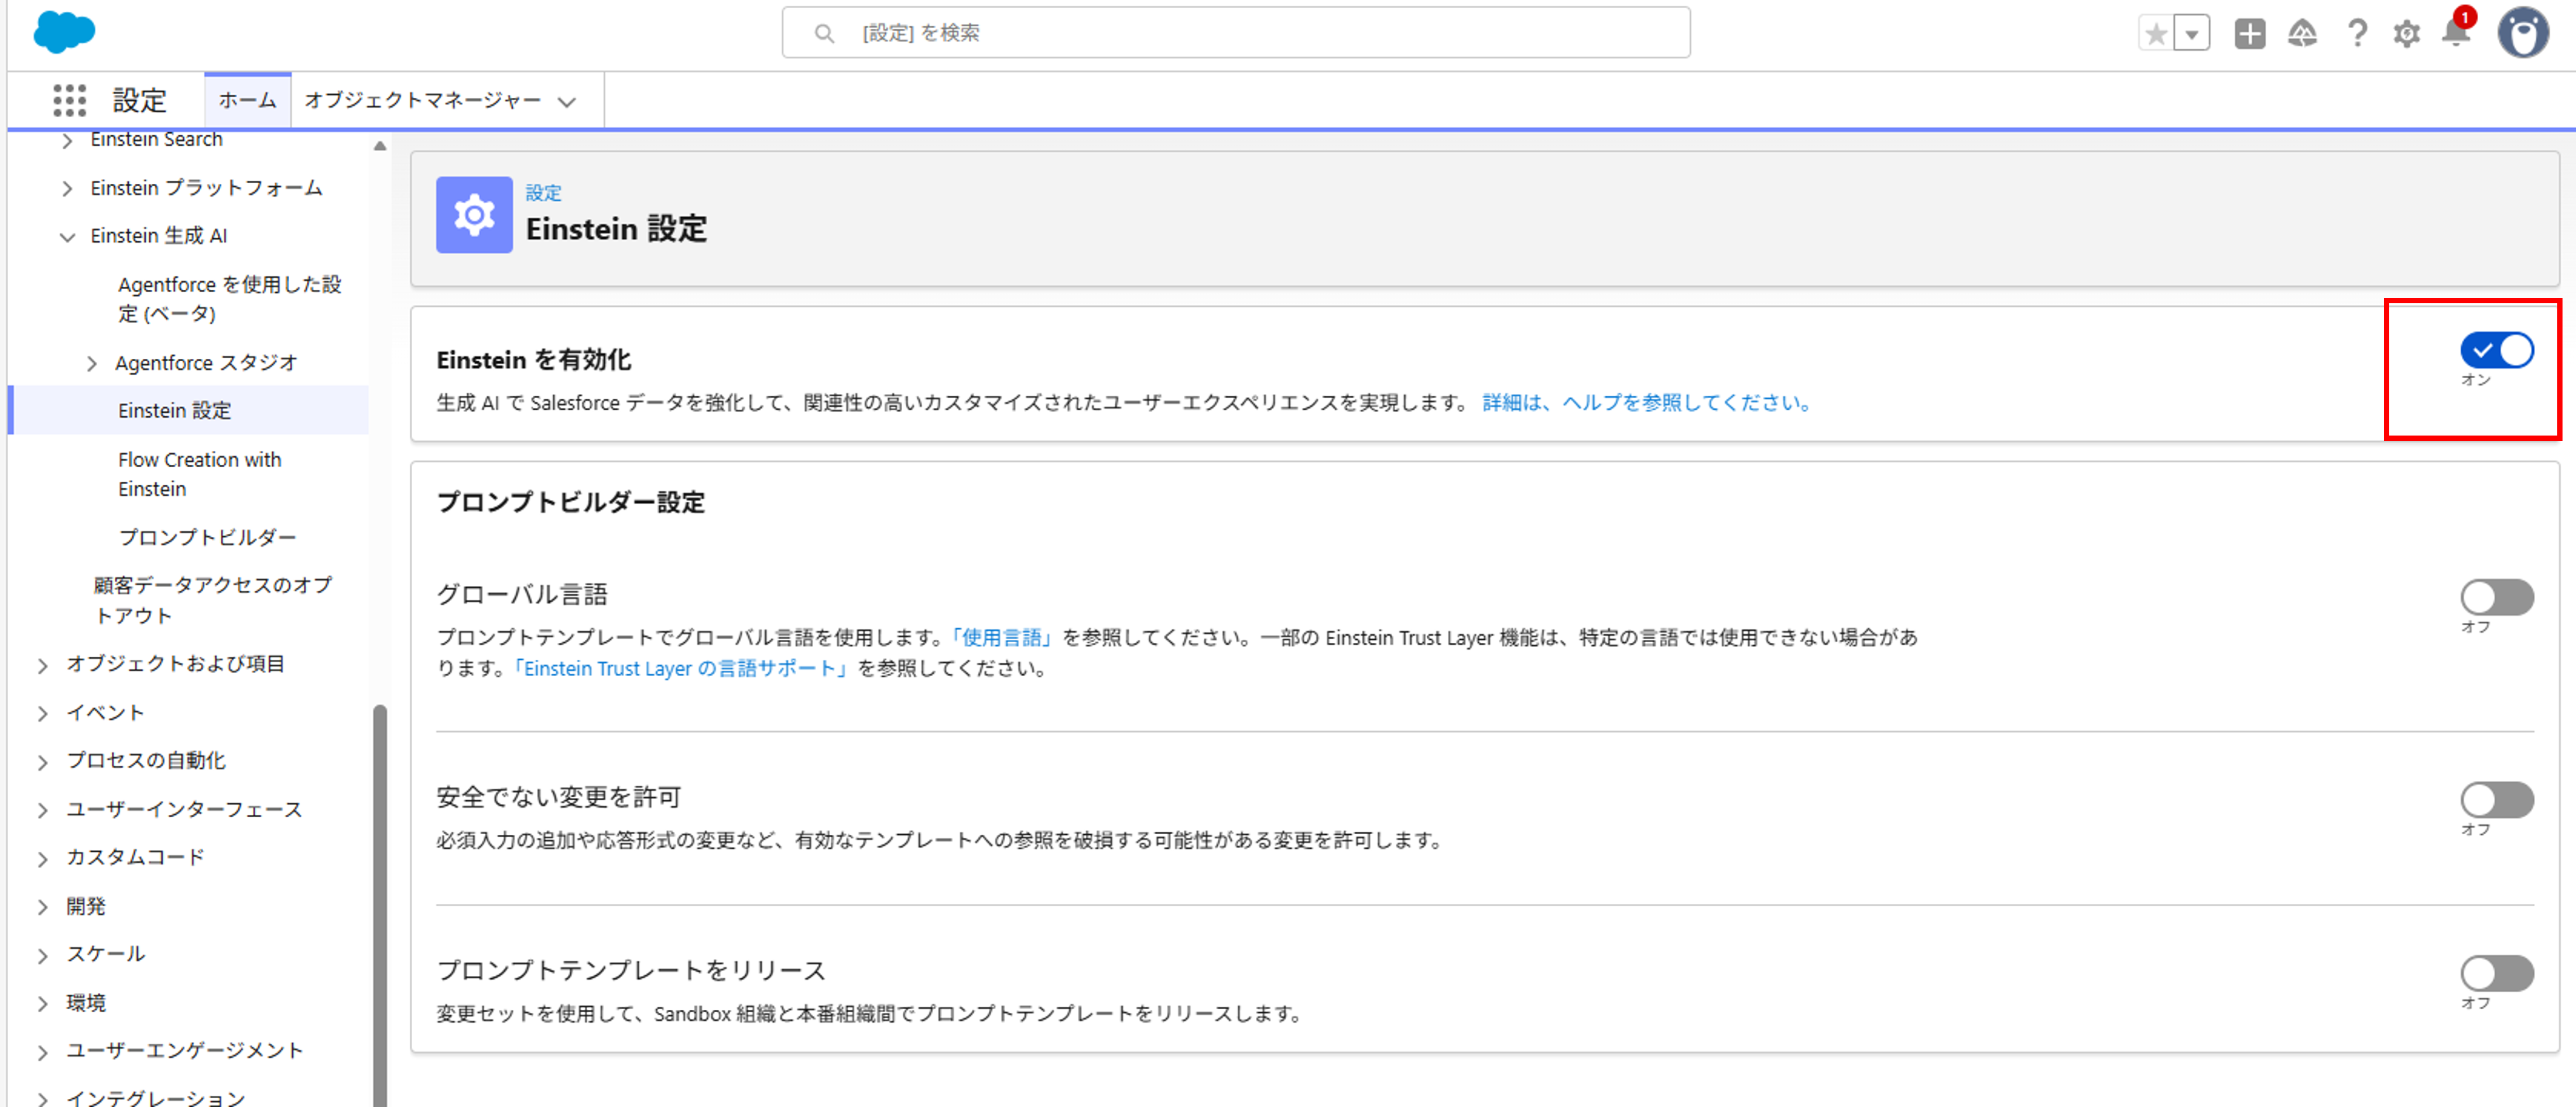Expand the イベント node
This screenshot has height=1107, width=2576.
click(42, 714)
